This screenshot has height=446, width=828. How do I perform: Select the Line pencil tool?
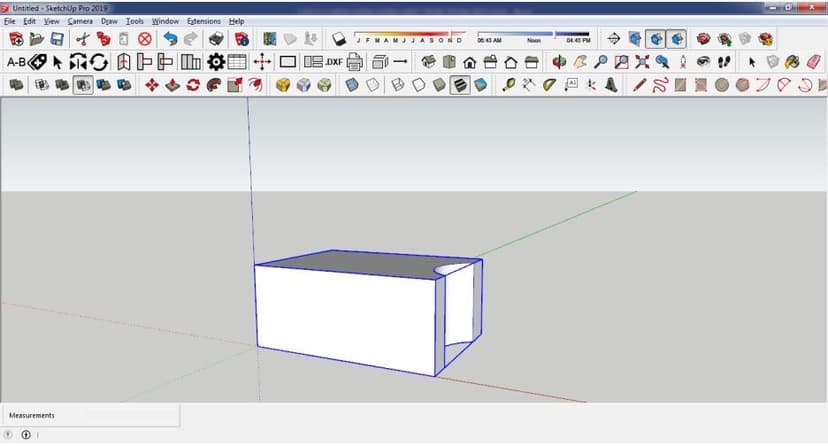639,84
